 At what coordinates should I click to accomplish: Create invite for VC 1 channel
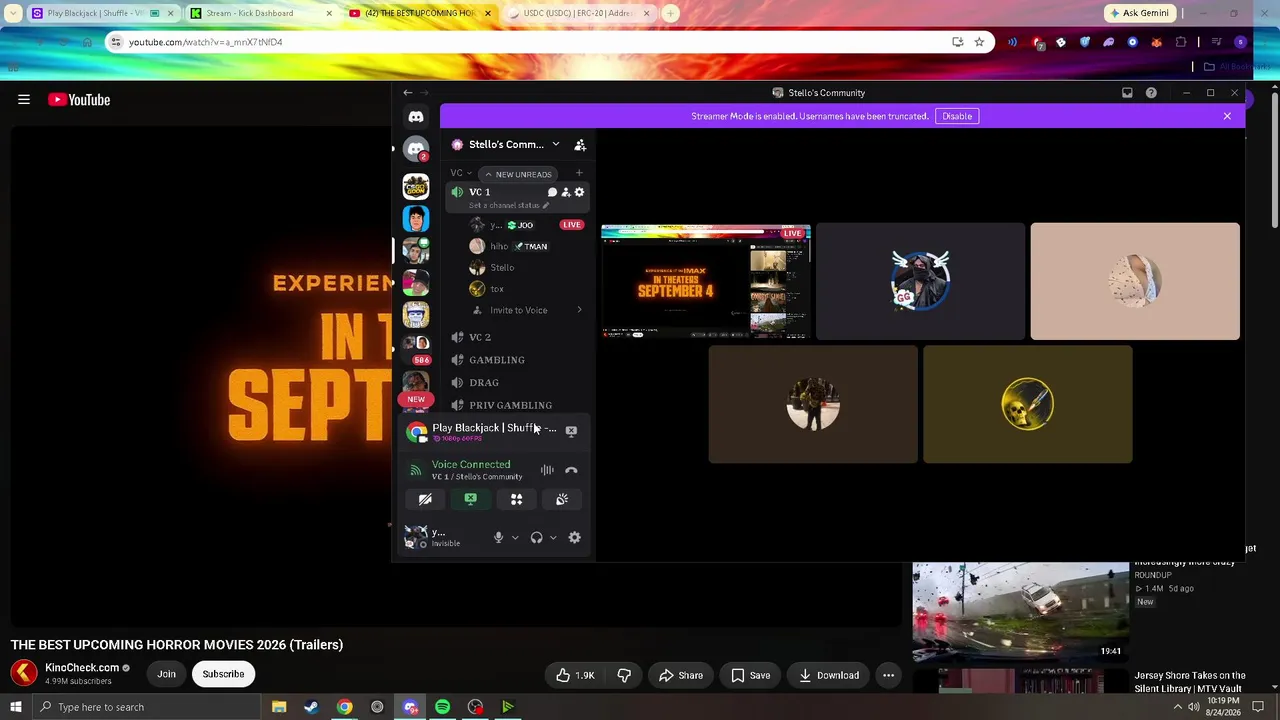pyautogui.click(x=566, y=192)
